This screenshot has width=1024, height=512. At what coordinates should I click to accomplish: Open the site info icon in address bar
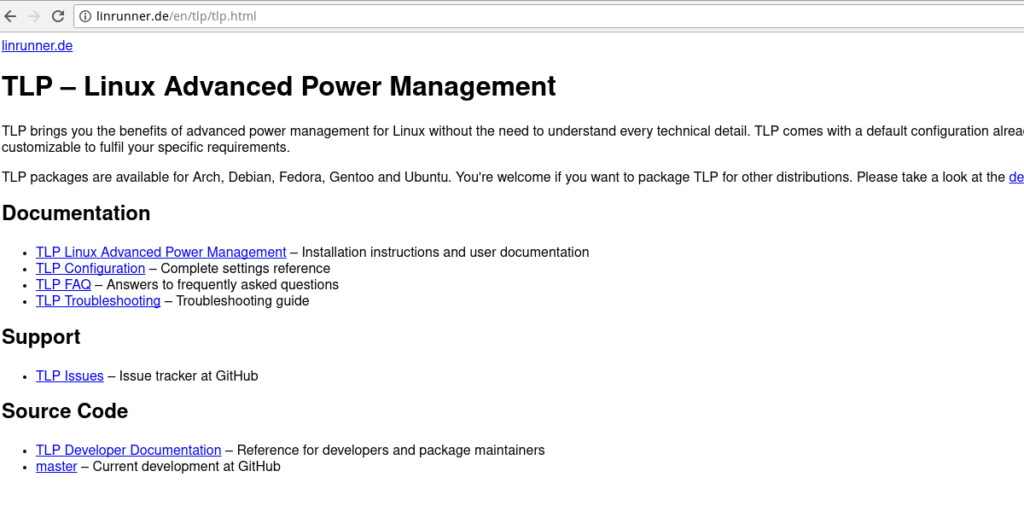(x=85, y=16)
